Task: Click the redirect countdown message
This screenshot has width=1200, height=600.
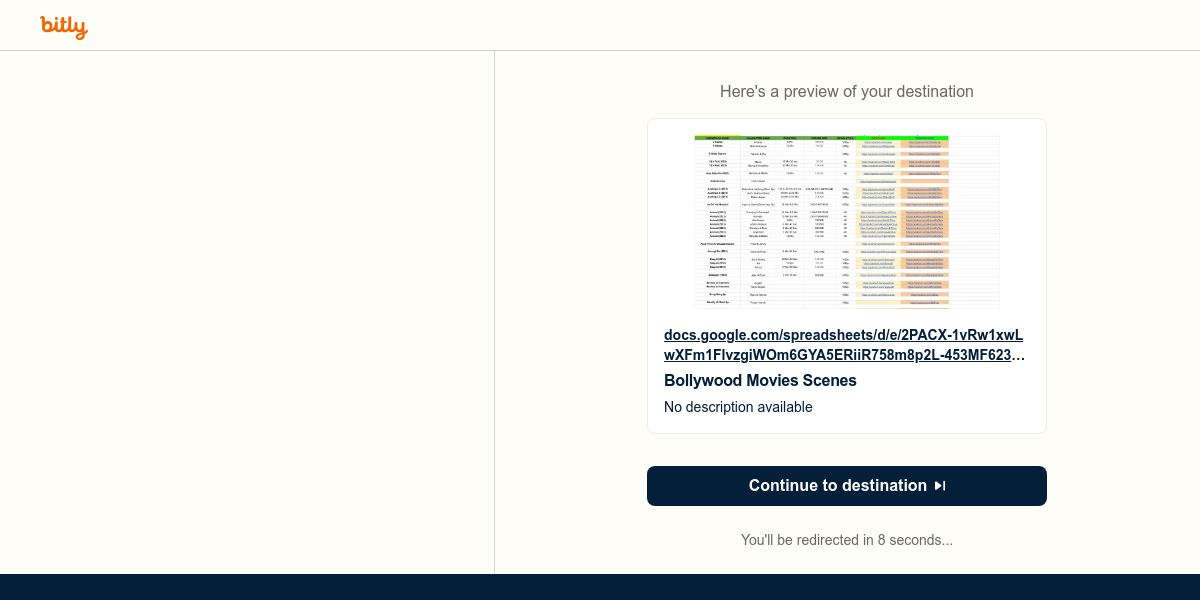Action: click(847, 540)
